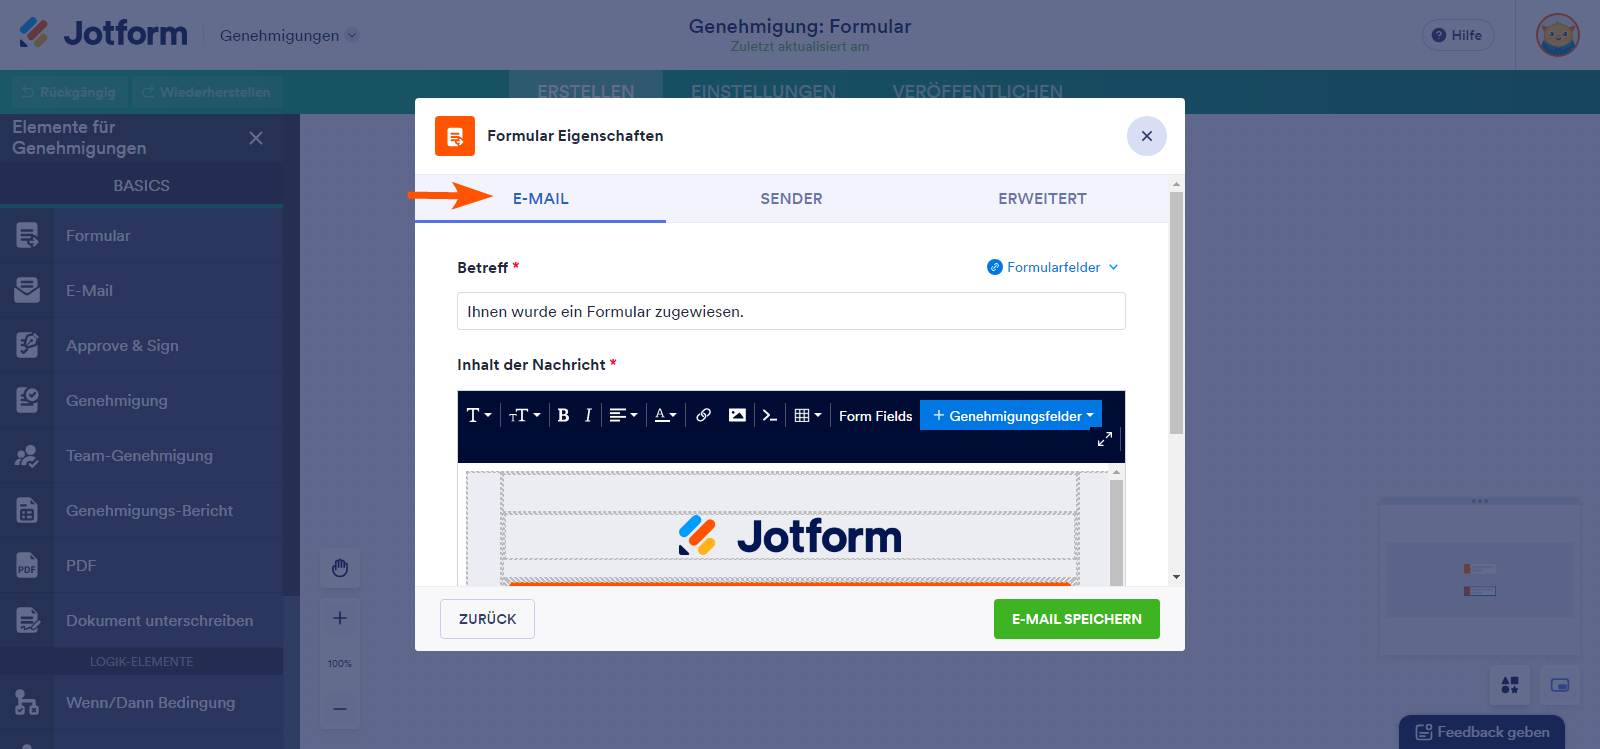1600x749 pixels.
Task: Click the BASICS section header
Action: (141, 186)
